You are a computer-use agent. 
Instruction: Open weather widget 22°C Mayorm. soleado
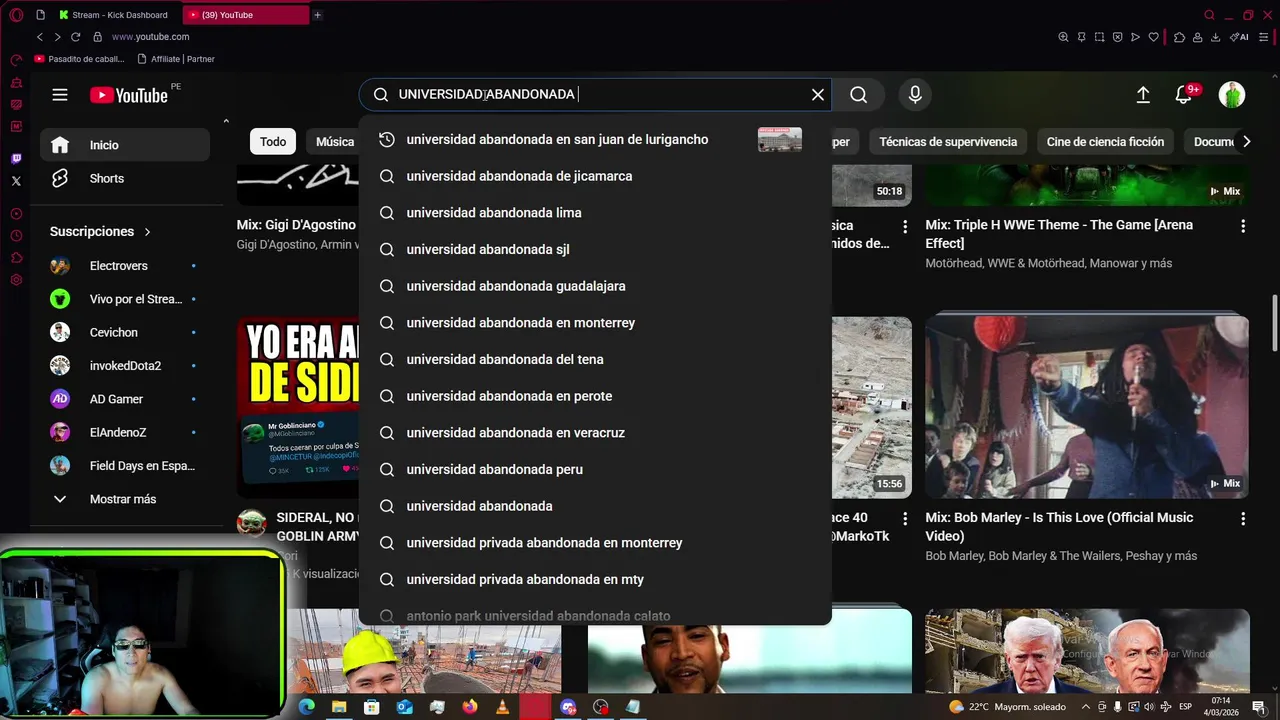coord(1009,707)
